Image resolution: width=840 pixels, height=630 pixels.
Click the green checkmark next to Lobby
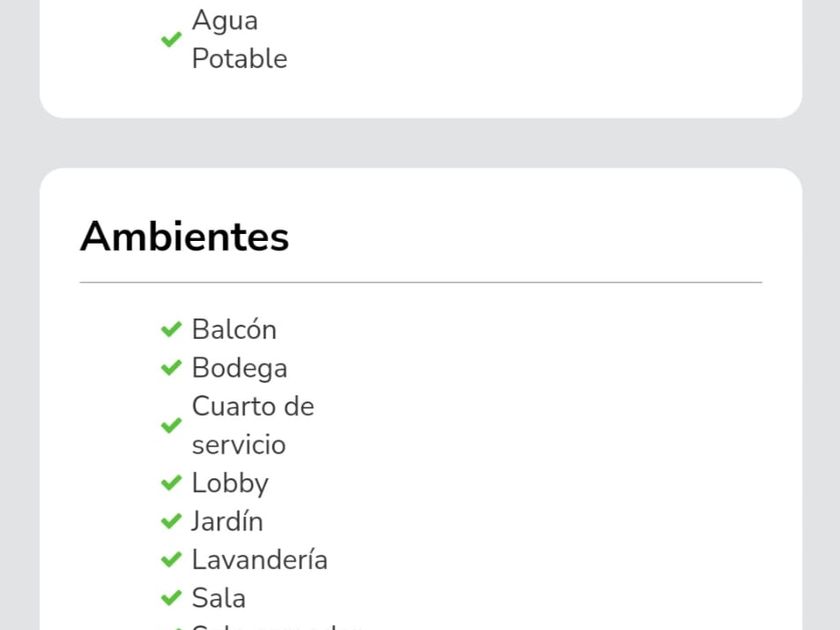[x=171, y=483]
